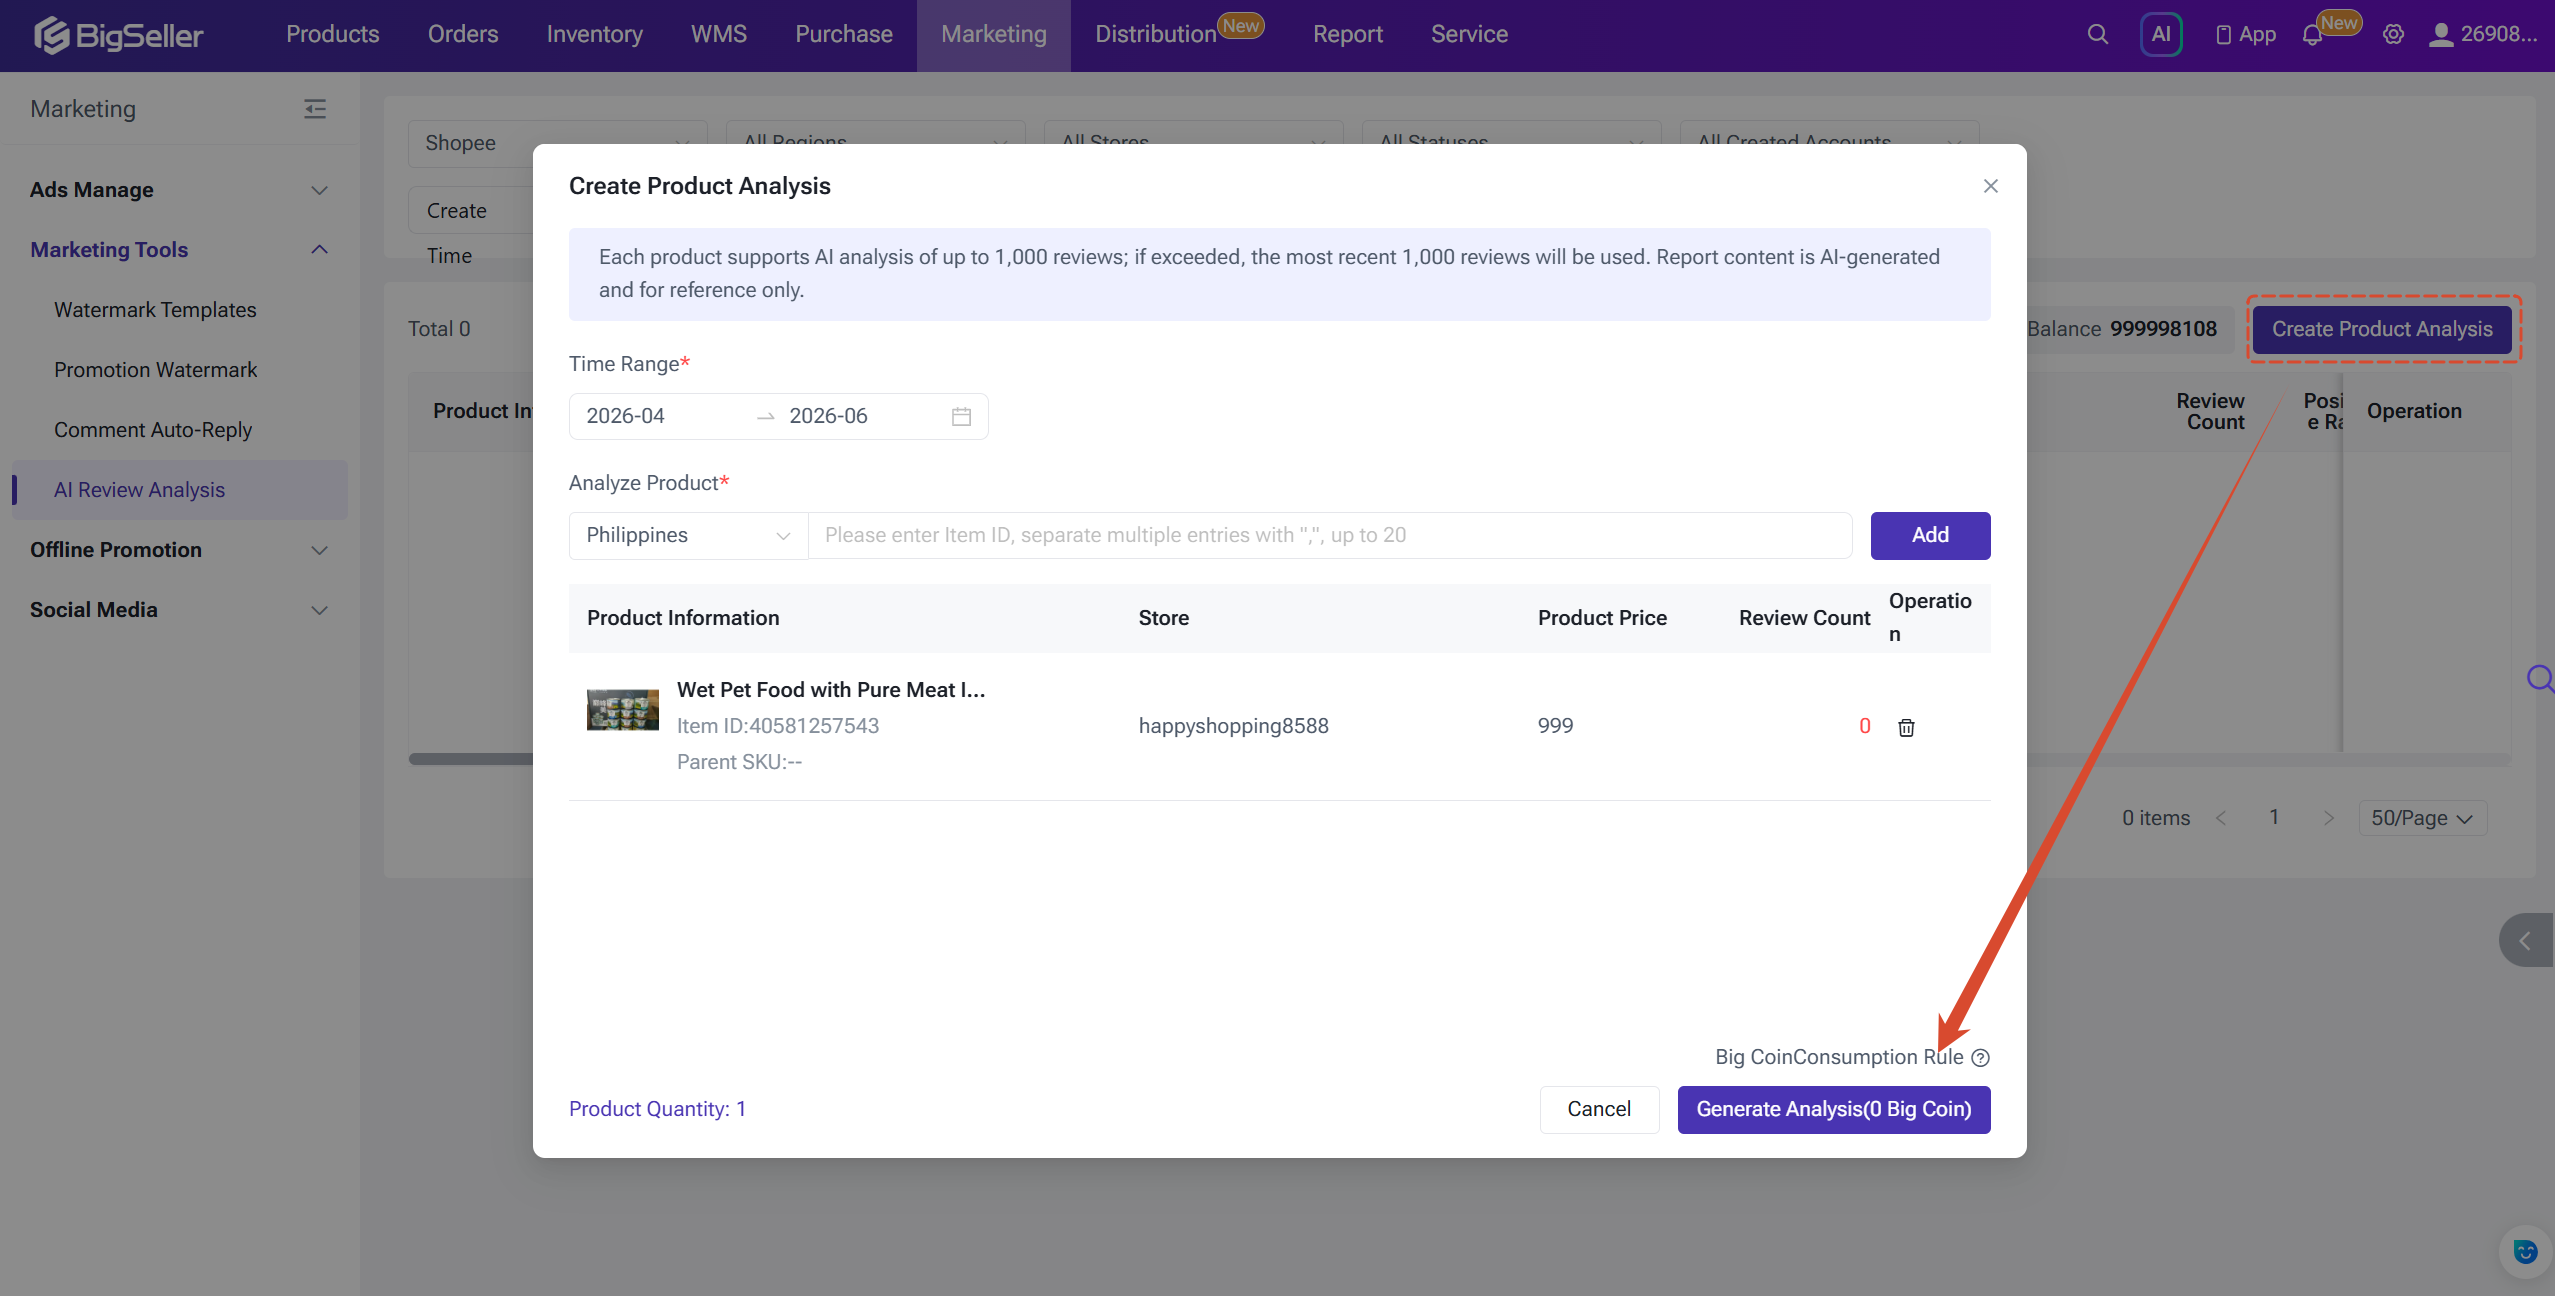Open the Purchase menu
The height and width of the screenshot is (1296, 2555).
click(x=843, y=34)
